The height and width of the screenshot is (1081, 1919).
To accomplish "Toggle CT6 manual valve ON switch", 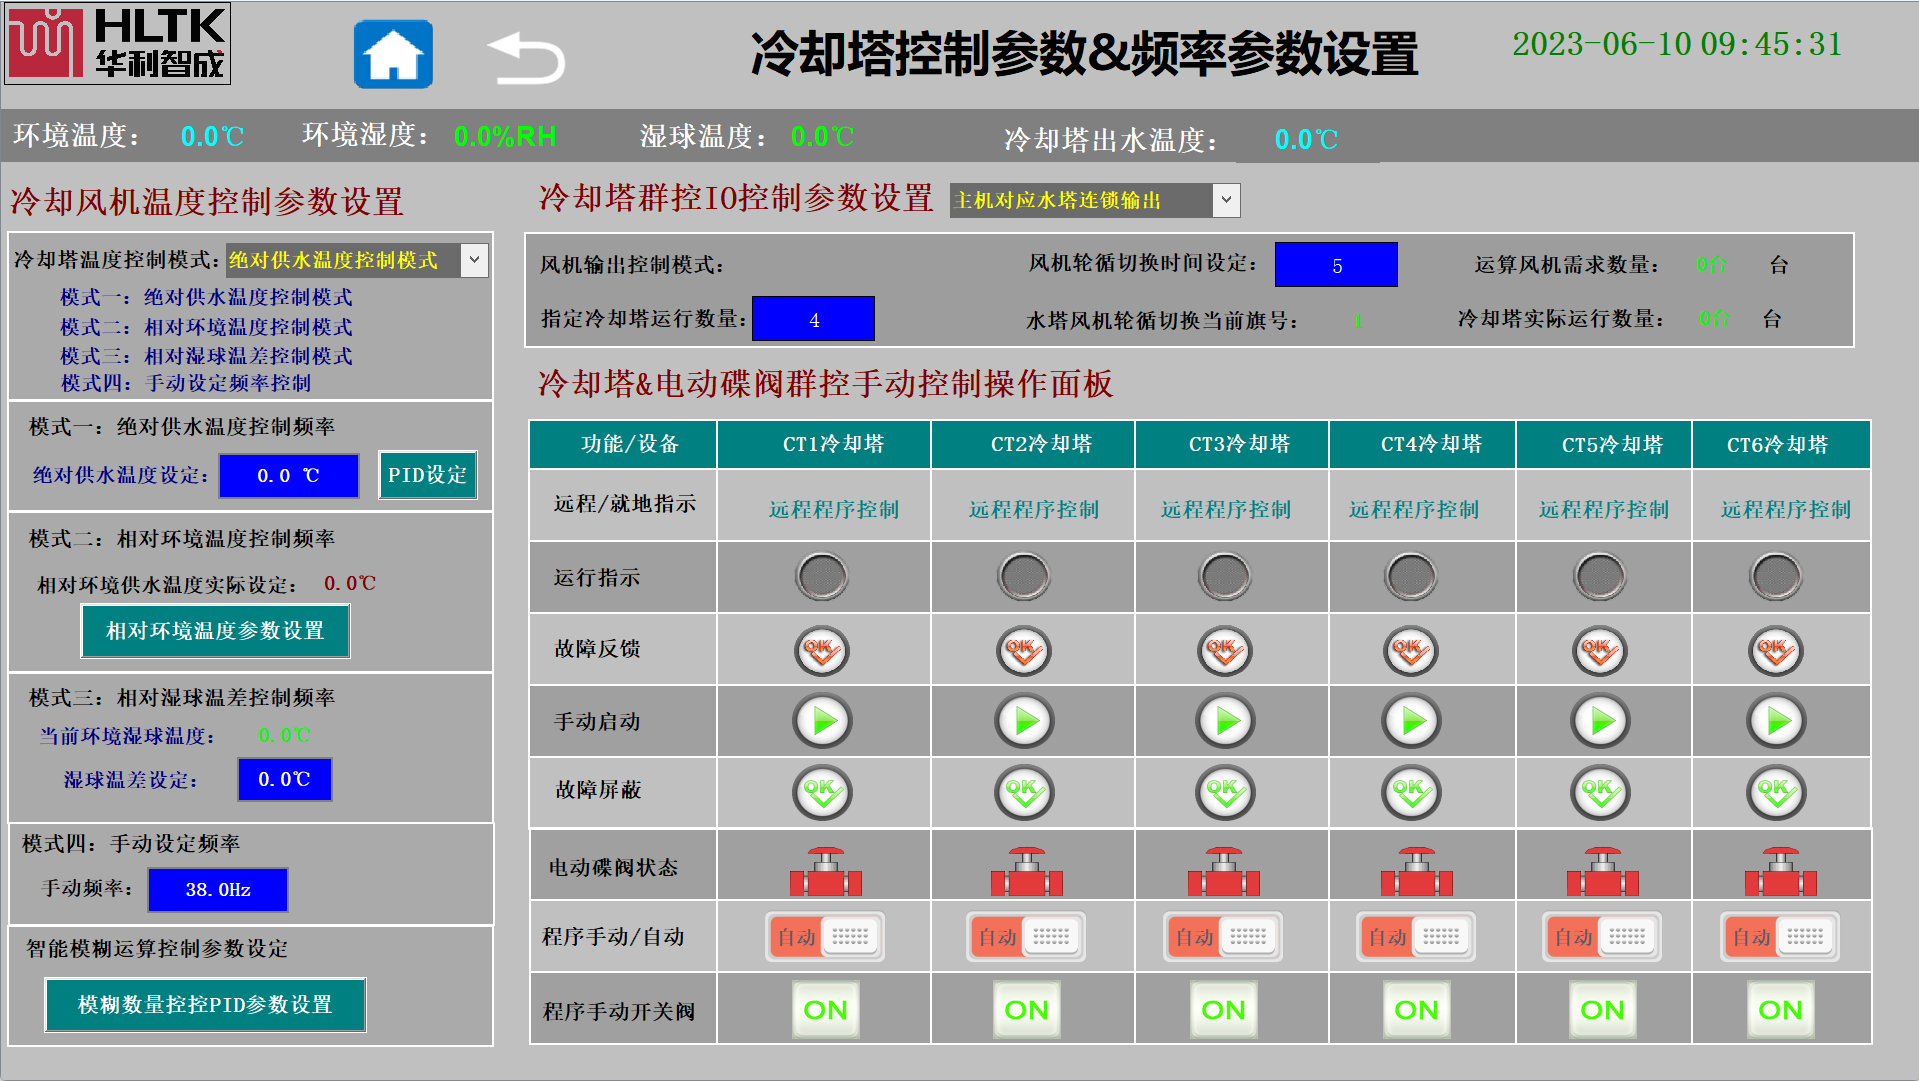I will (x=1780, y=1010).
